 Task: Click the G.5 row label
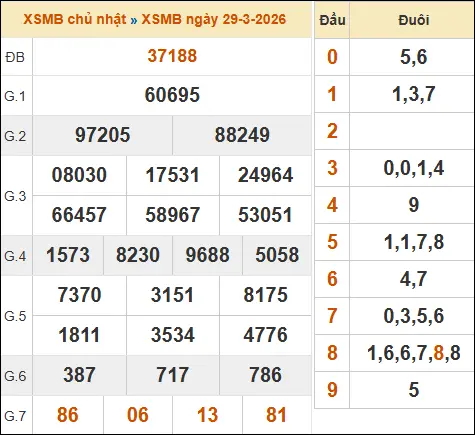(15, 316)
